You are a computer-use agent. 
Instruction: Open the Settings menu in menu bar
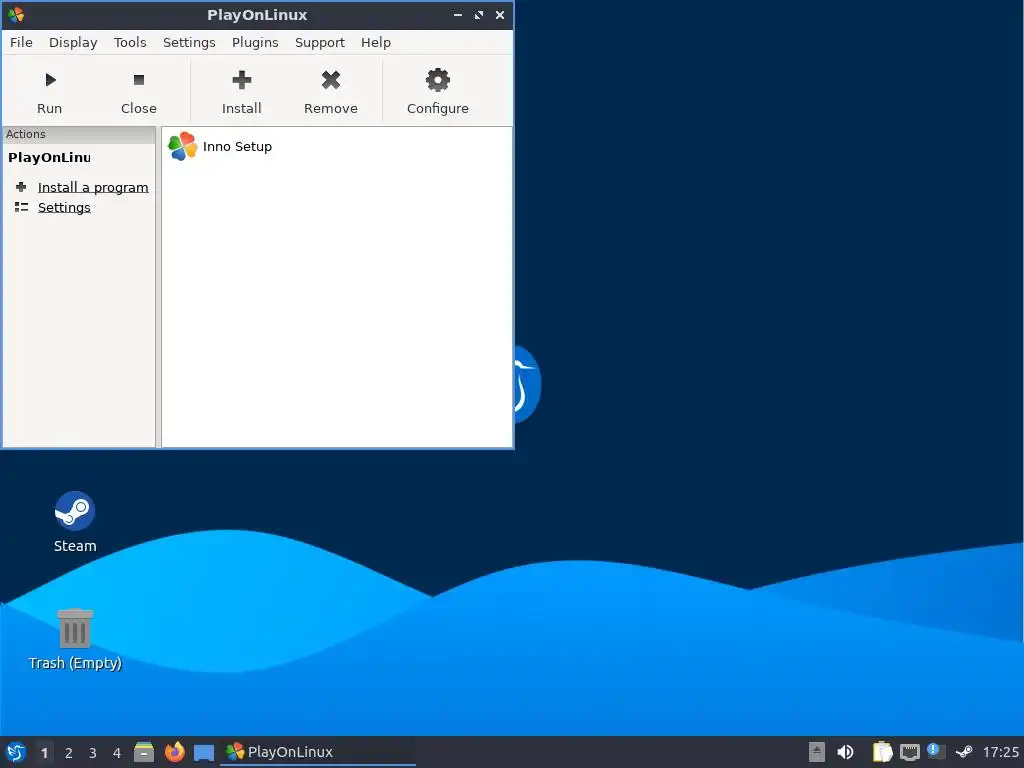coord(189,42)
